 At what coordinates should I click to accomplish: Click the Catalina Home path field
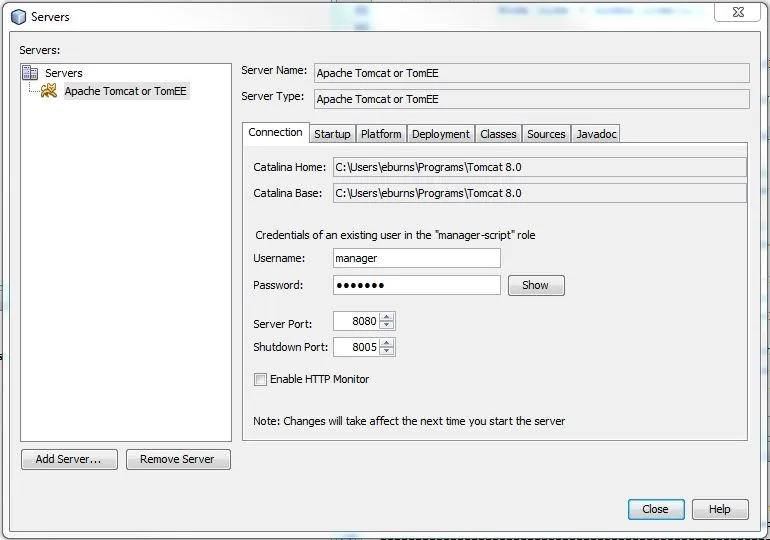click(x=540, y=167)
